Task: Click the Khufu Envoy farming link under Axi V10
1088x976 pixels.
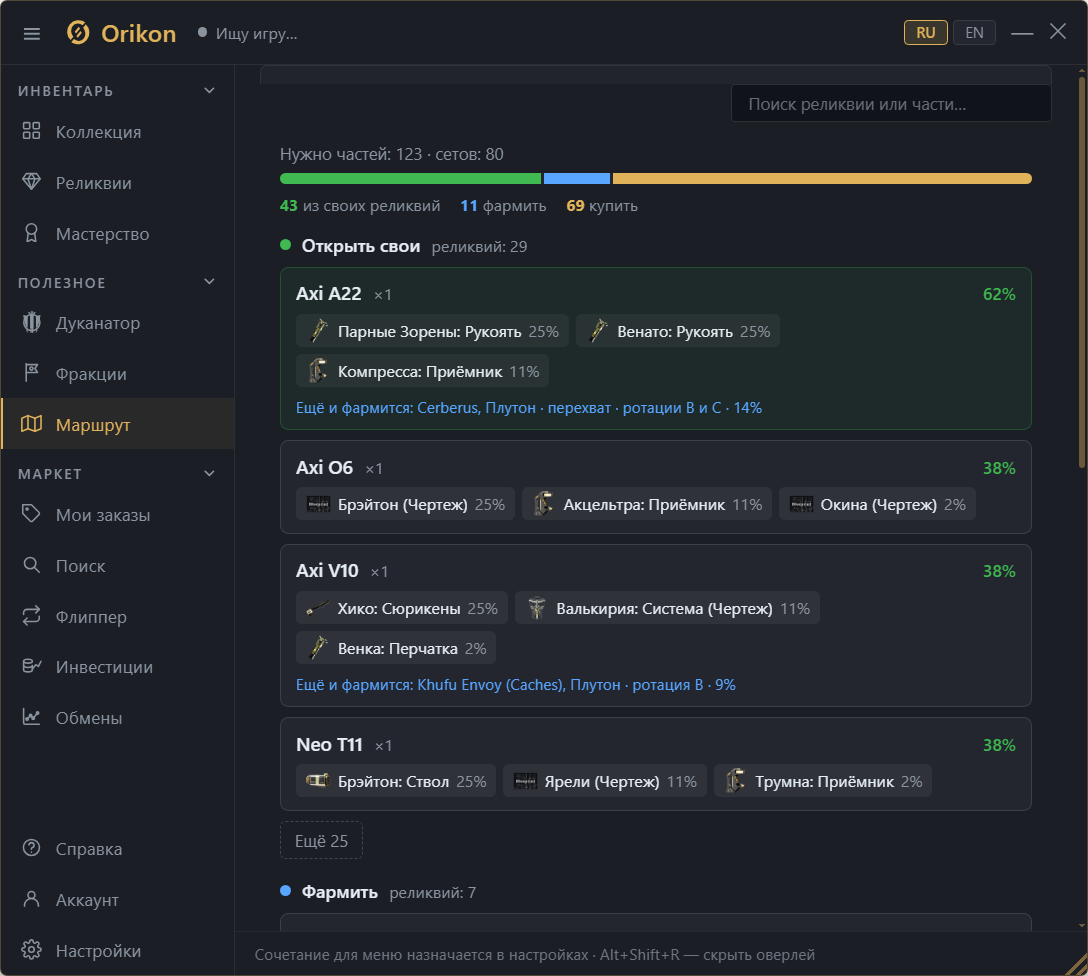Action: click(x=516, y=685)
